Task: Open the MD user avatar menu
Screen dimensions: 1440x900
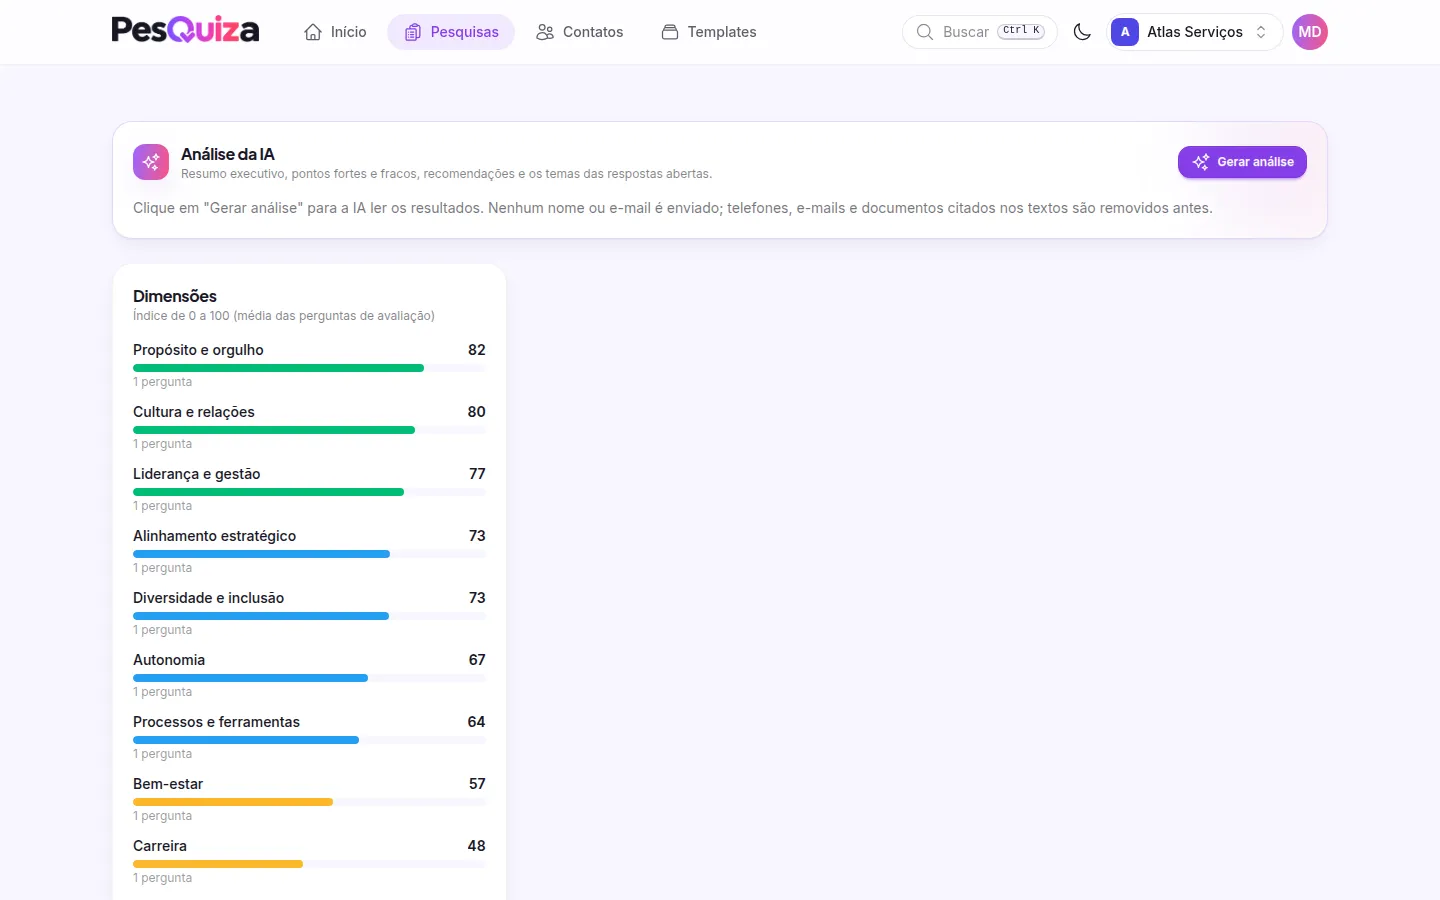Action: coord(1310,32)
